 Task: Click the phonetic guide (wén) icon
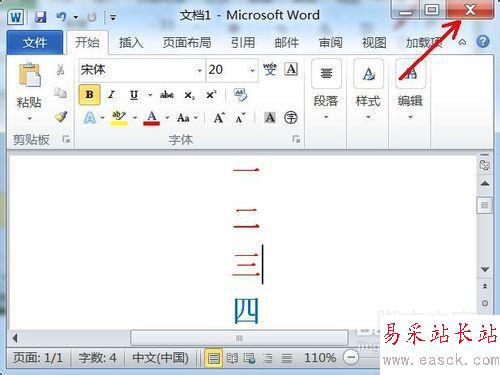click(270, 69)
